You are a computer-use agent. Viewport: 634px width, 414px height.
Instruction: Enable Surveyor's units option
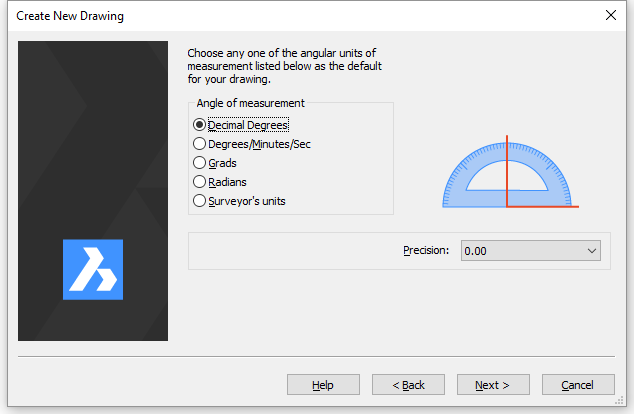239,201
